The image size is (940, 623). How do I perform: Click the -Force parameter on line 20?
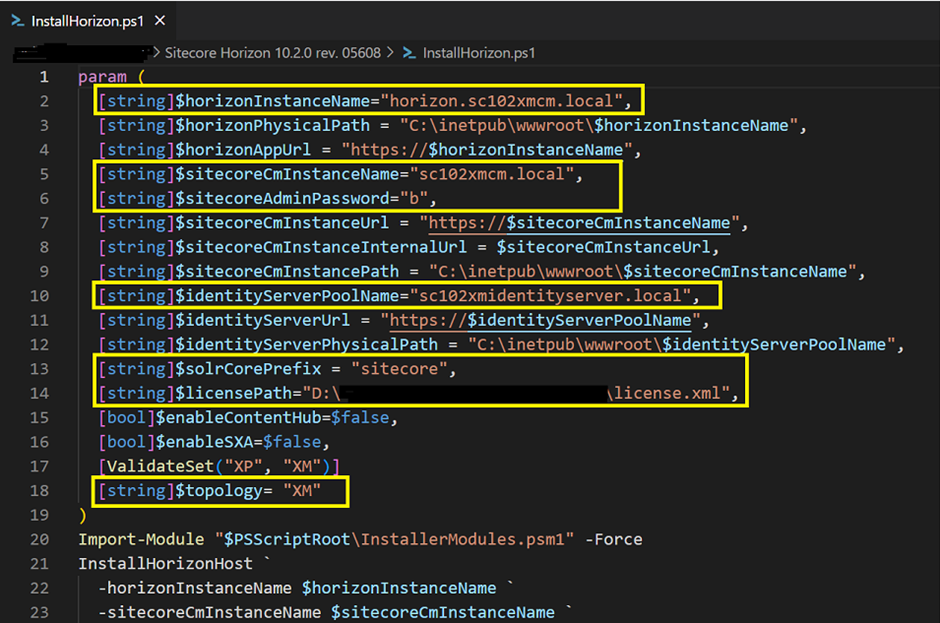pyautogui.click(x=613, y=539)
